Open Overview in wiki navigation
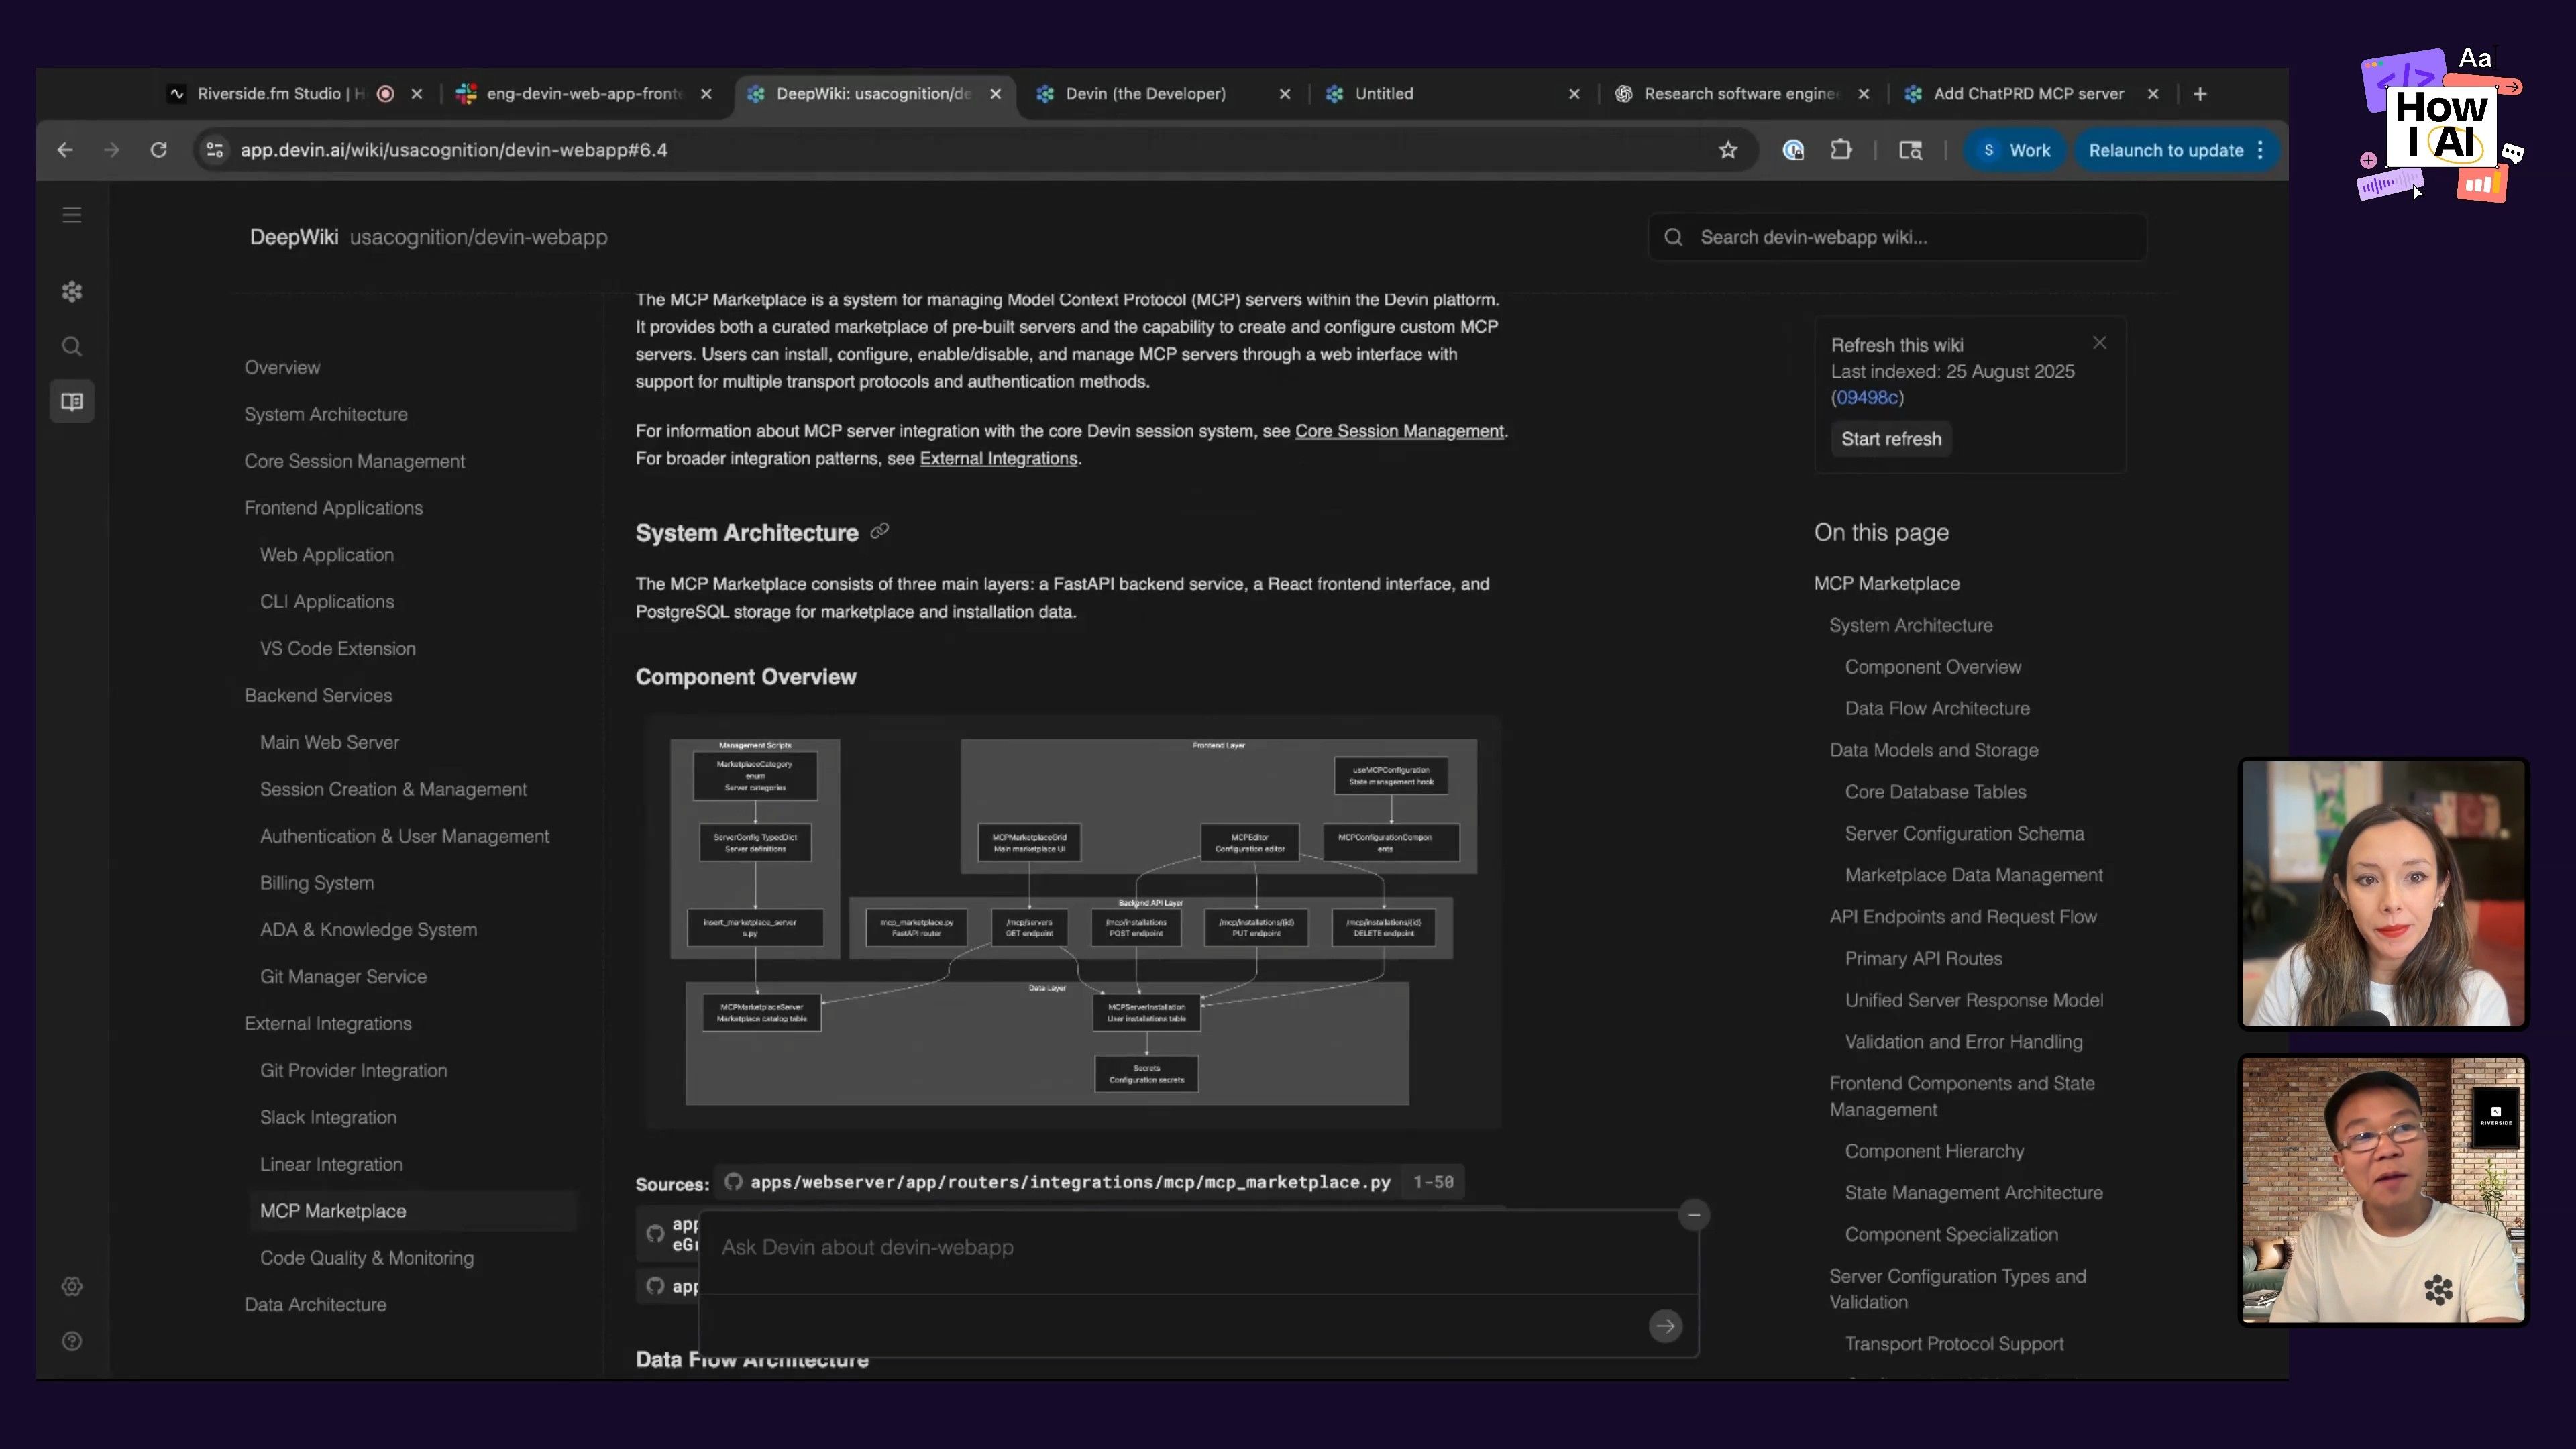 coord(282,368)
